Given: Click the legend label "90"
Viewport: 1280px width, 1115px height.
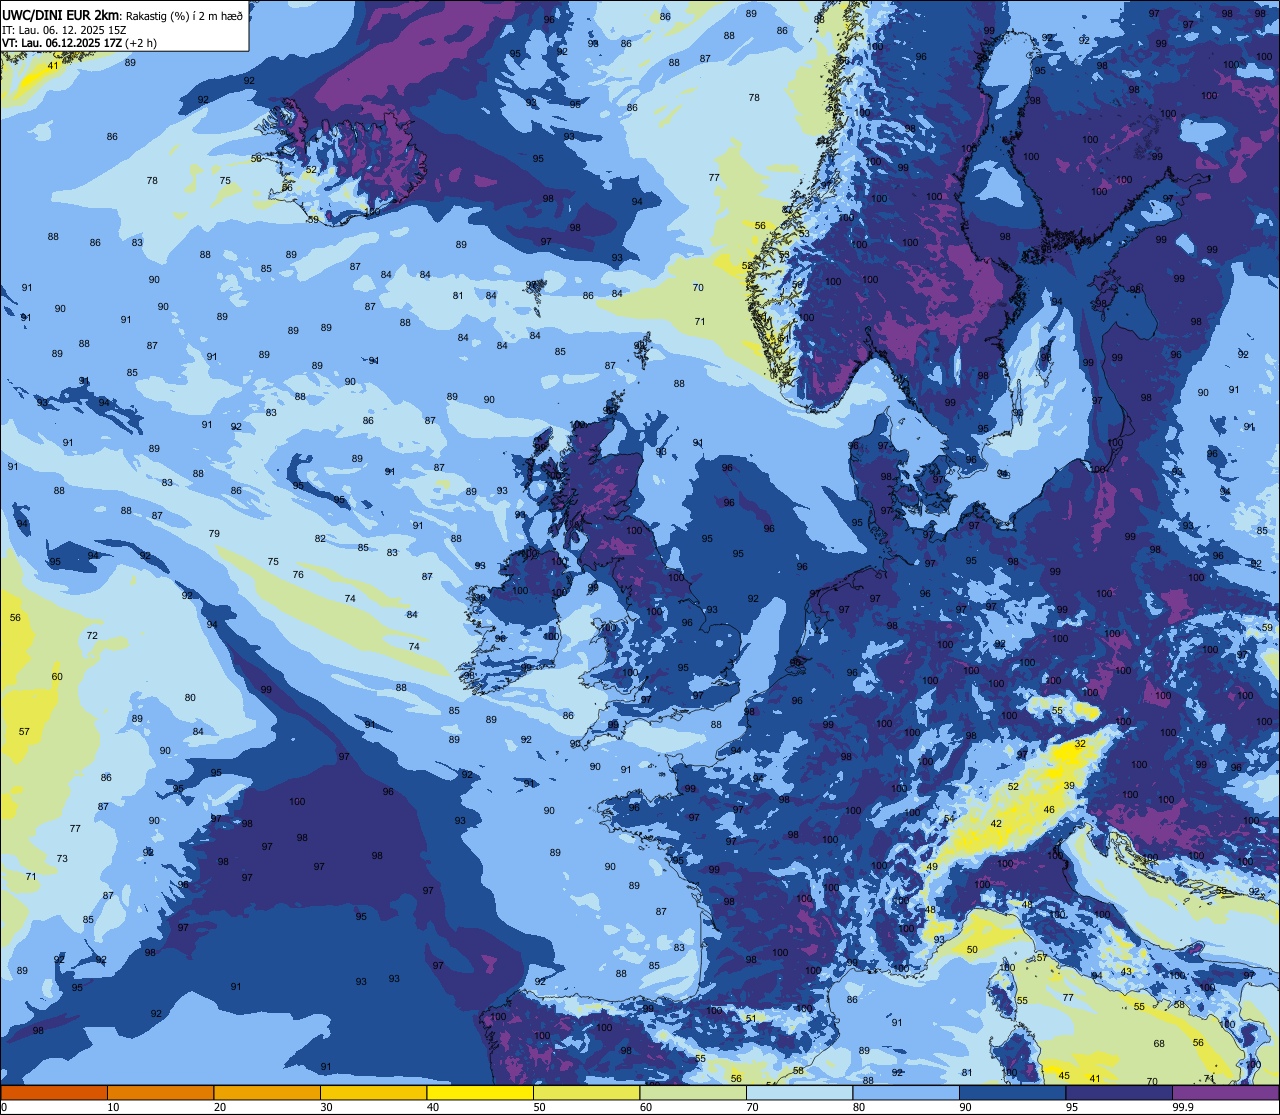Looking at the screenshot, I should point(965,1107).
